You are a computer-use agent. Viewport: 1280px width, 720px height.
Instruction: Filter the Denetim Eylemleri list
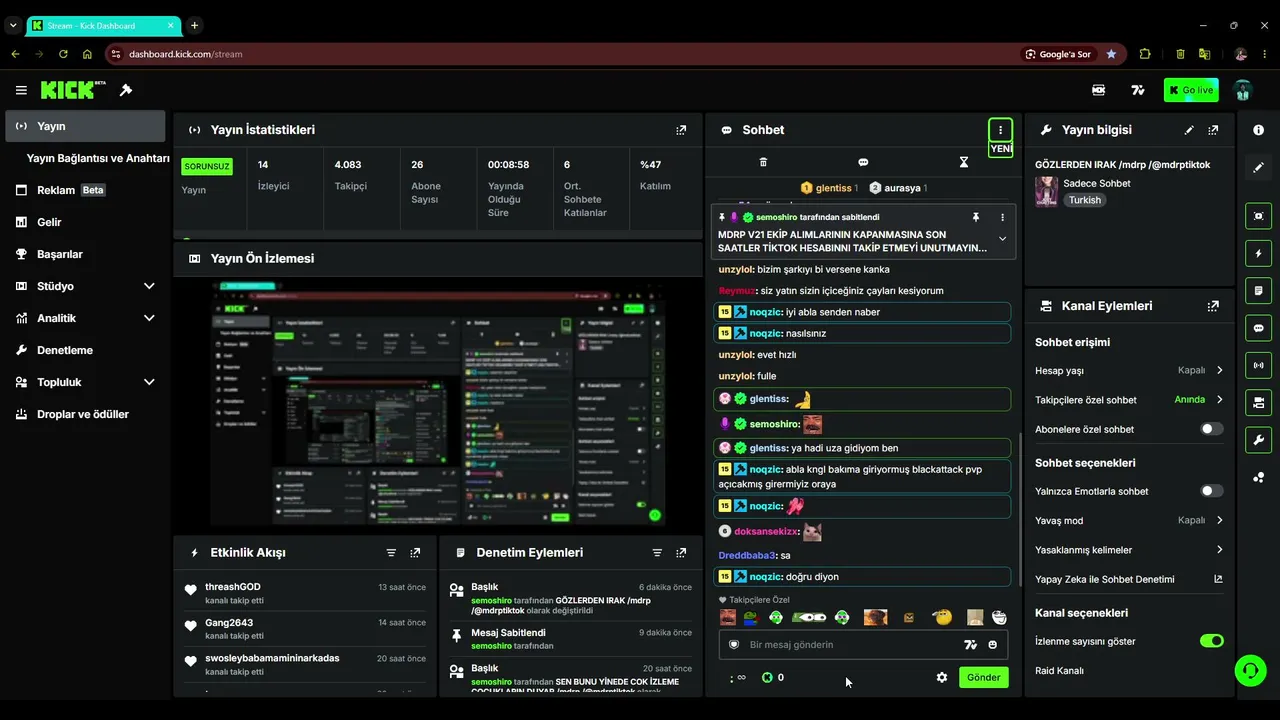(x=657, y=553)
